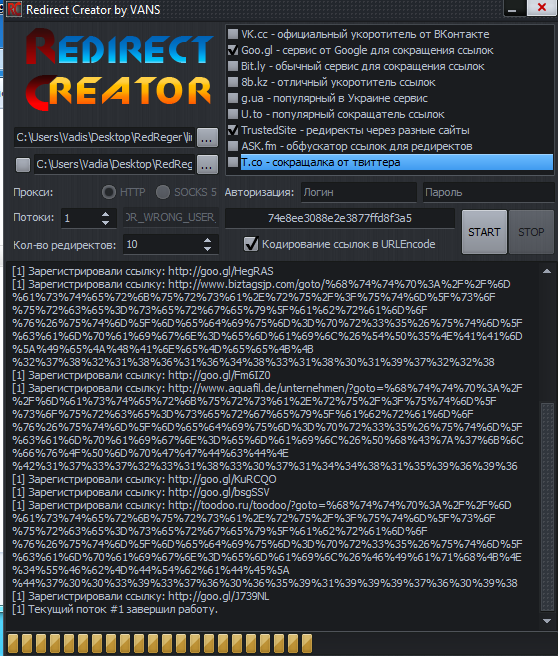Click the key field 74e8ee3088e2e3877ffd8f3a5

pyautogui.click(x=340, y=218)
